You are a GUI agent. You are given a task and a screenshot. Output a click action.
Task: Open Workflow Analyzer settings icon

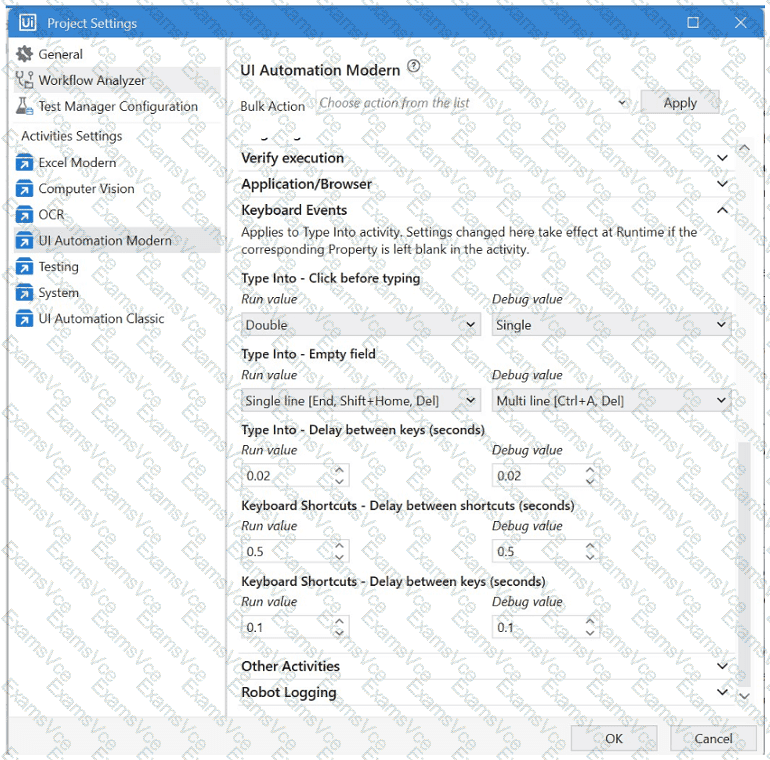tap(24, 80)
